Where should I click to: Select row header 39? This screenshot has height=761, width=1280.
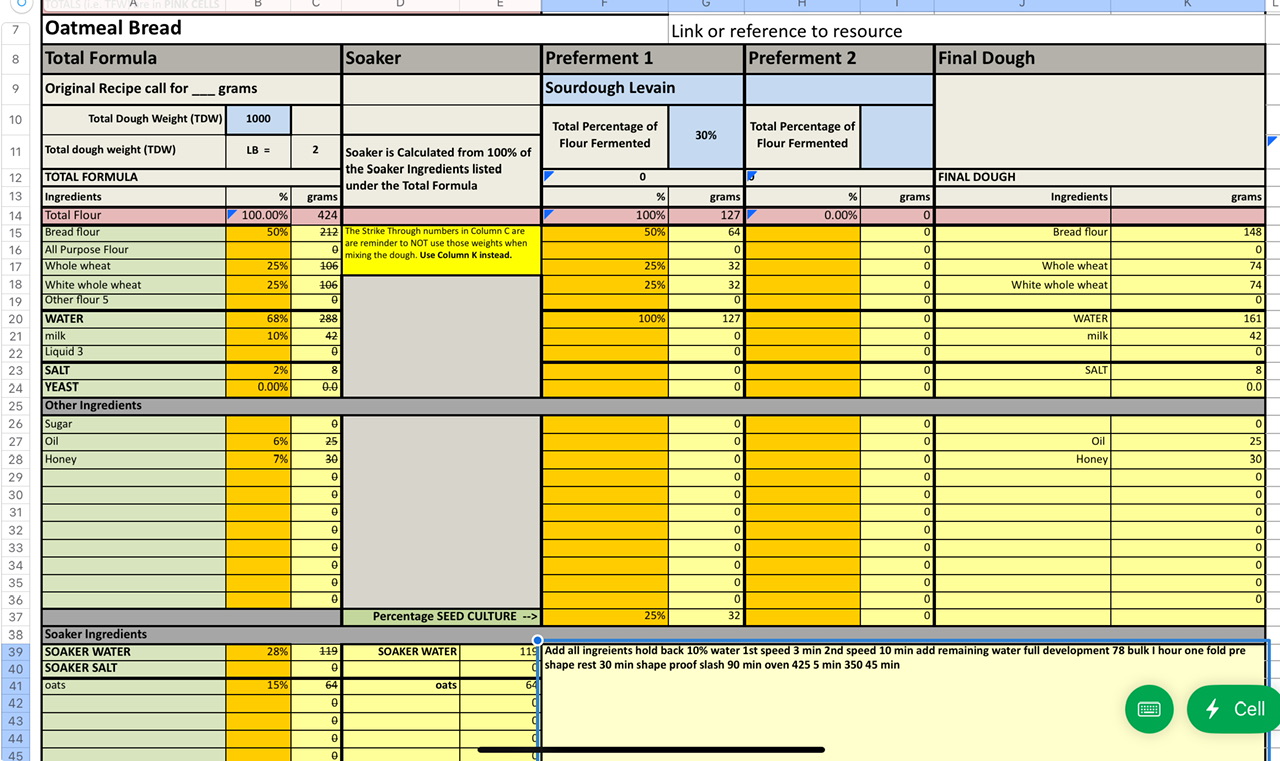pos(15,652)
